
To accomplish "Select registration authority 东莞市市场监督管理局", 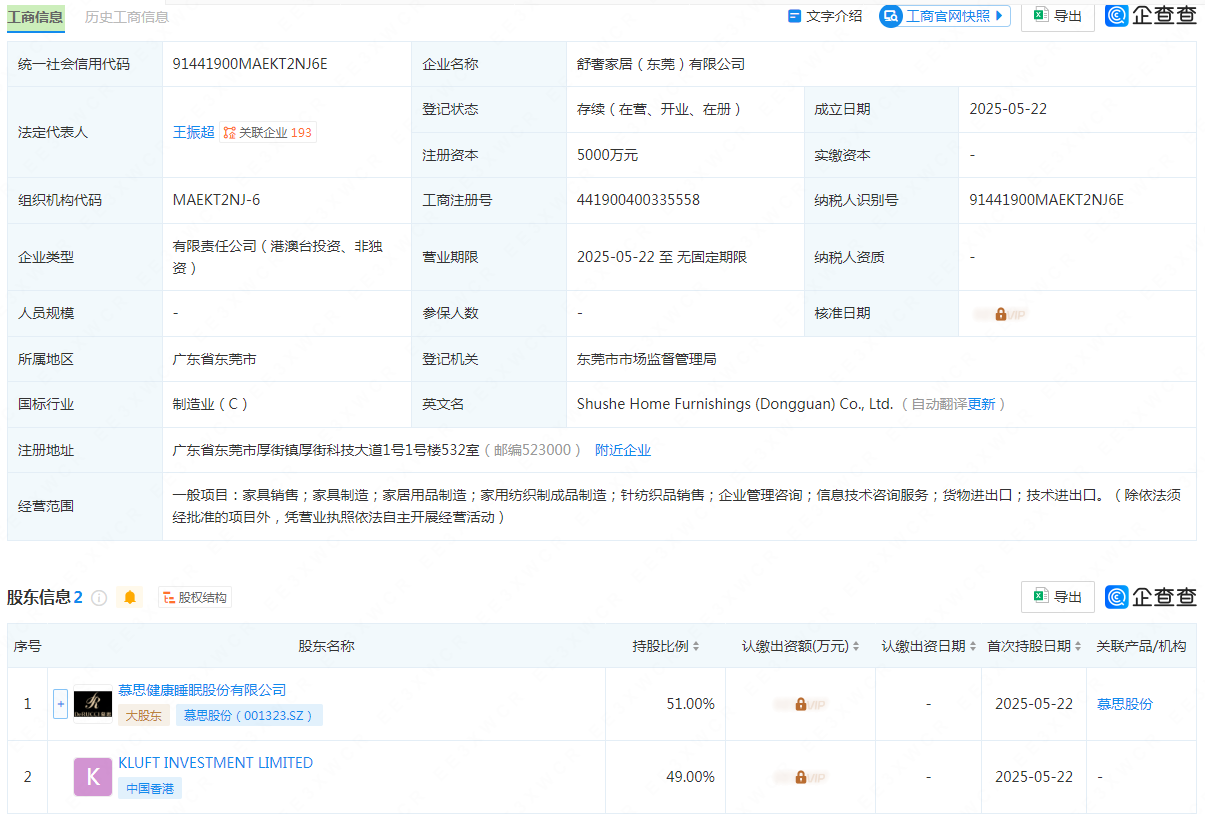I will 647,359.
